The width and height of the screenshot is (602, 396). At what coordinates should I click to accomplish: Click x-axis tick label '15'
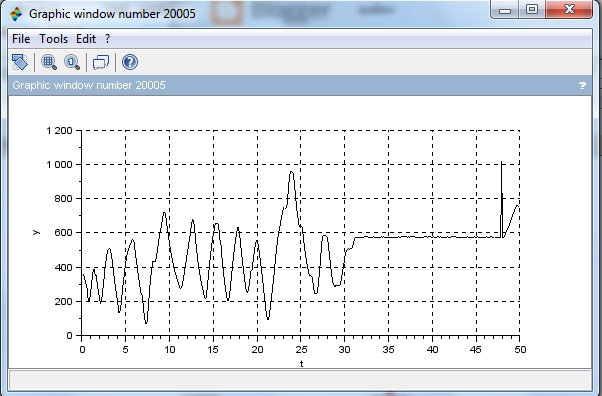(x=213, y=350)
